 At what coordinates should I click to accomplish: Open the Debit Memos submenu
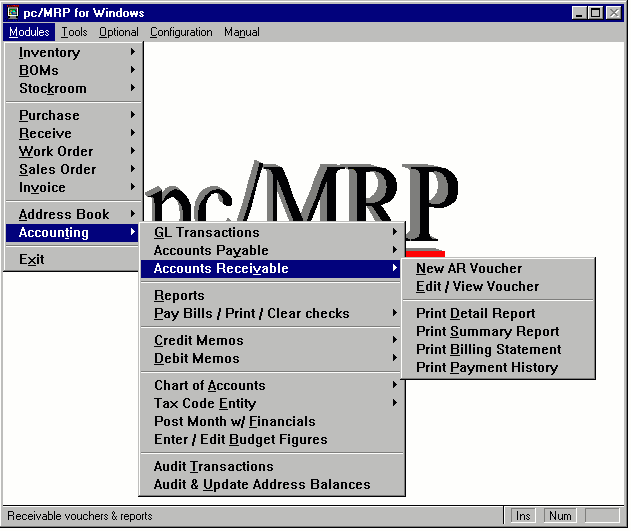point(272,358)
